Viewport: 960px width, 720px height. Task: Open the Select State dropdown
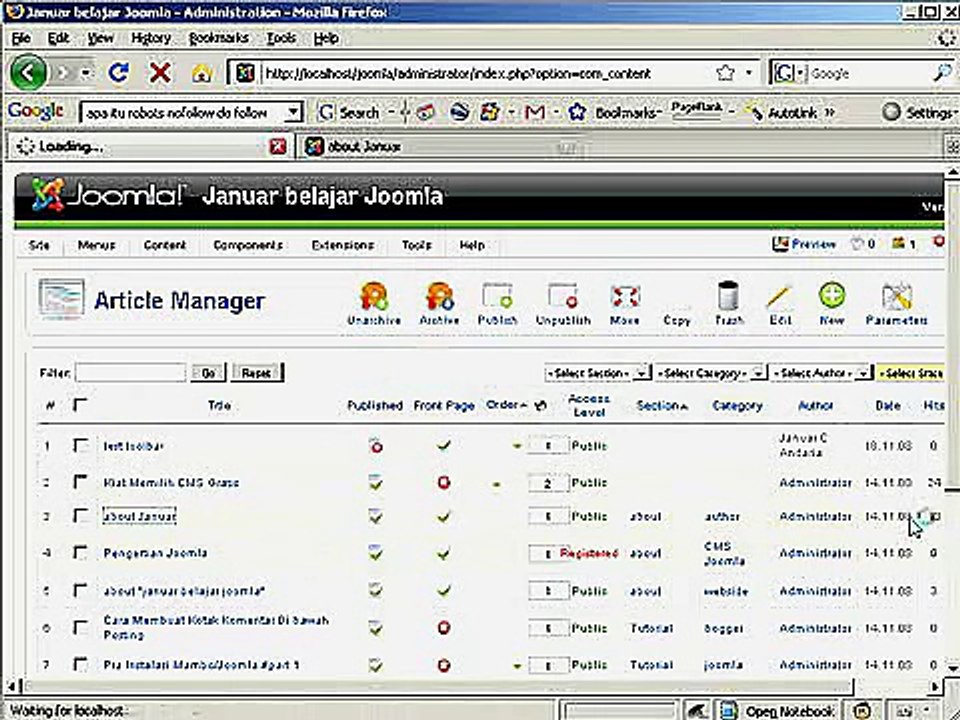[x=910, y=373]
